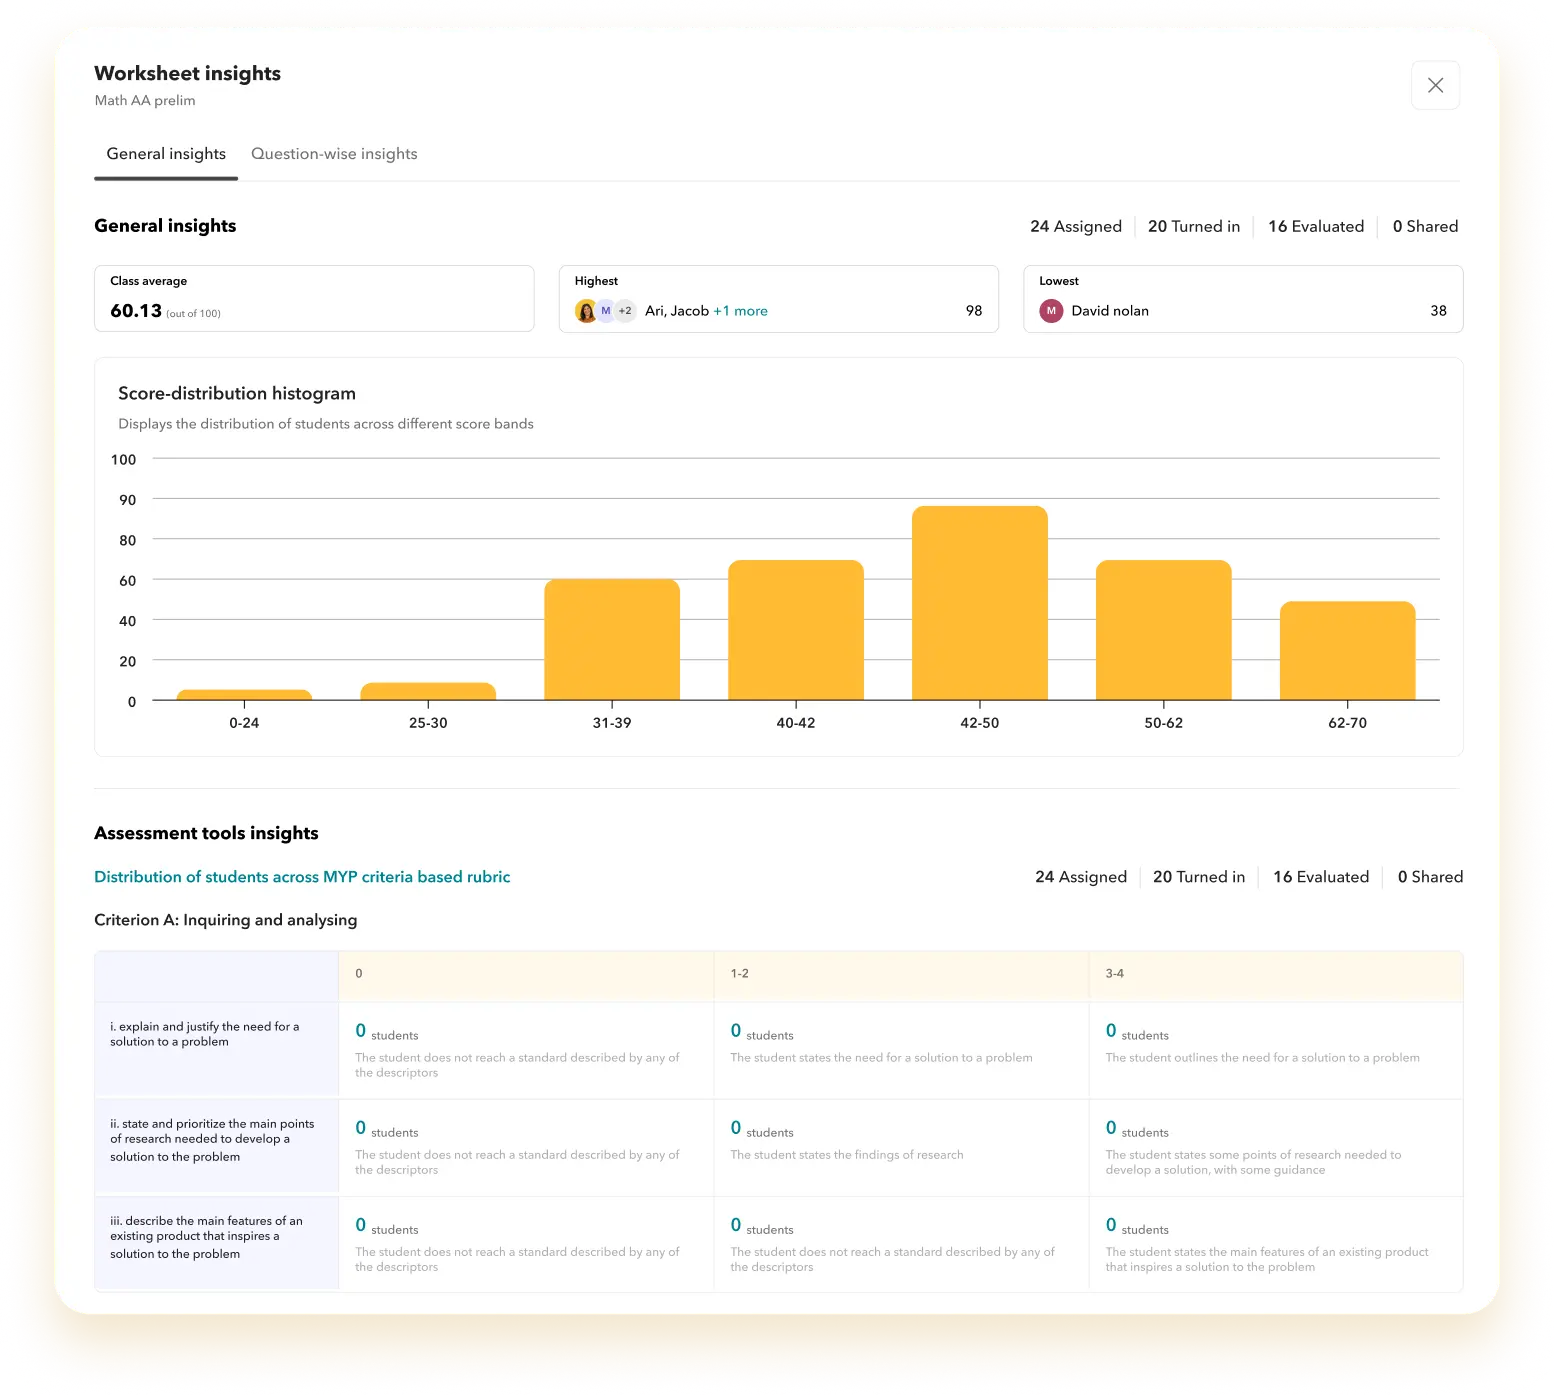Image resolution: width=1554 pixels, height=1396 pixels.
Task: Click the first avatar photo in Highest card
Action: click(586, 311)
